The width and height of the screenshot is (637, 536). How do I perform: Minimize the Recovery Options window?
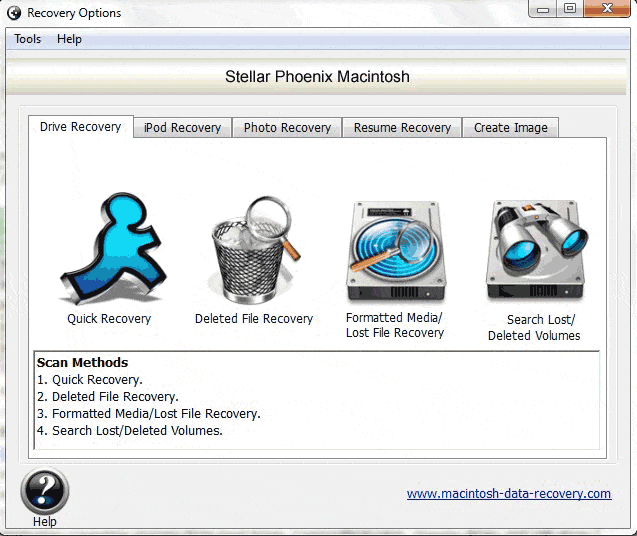543,9
